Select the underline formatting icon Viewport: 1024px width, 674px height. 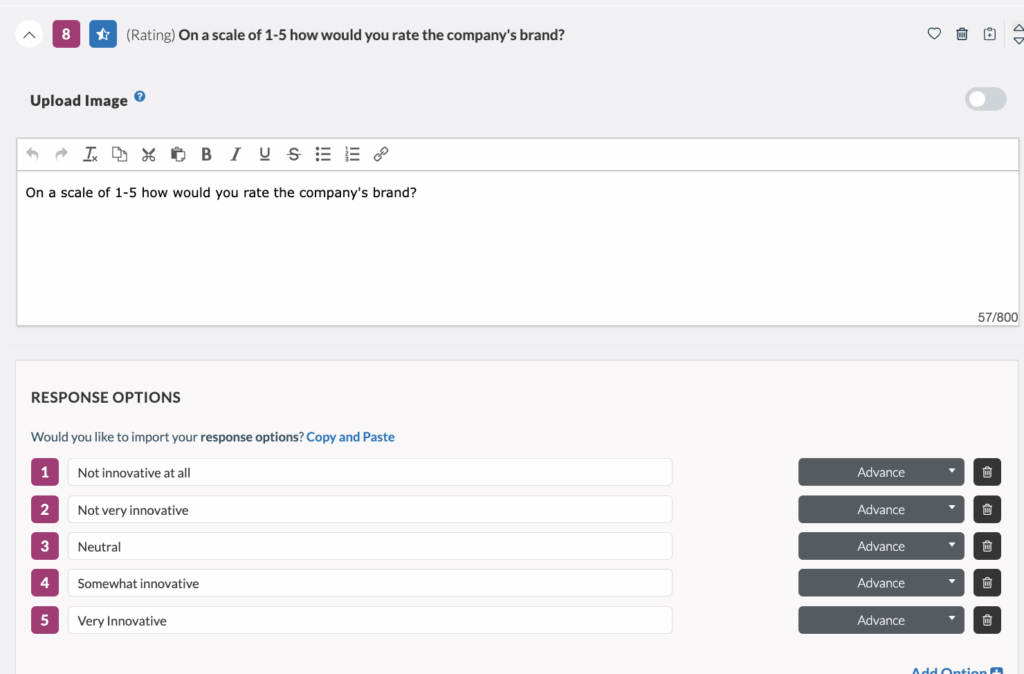click(264, 153)
